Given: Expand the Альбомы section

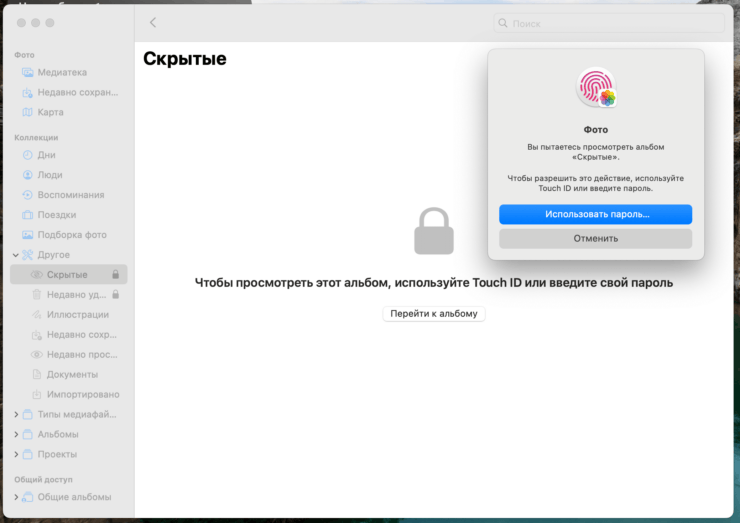Looking at the screenshot, I should click(x=16, y=434).
